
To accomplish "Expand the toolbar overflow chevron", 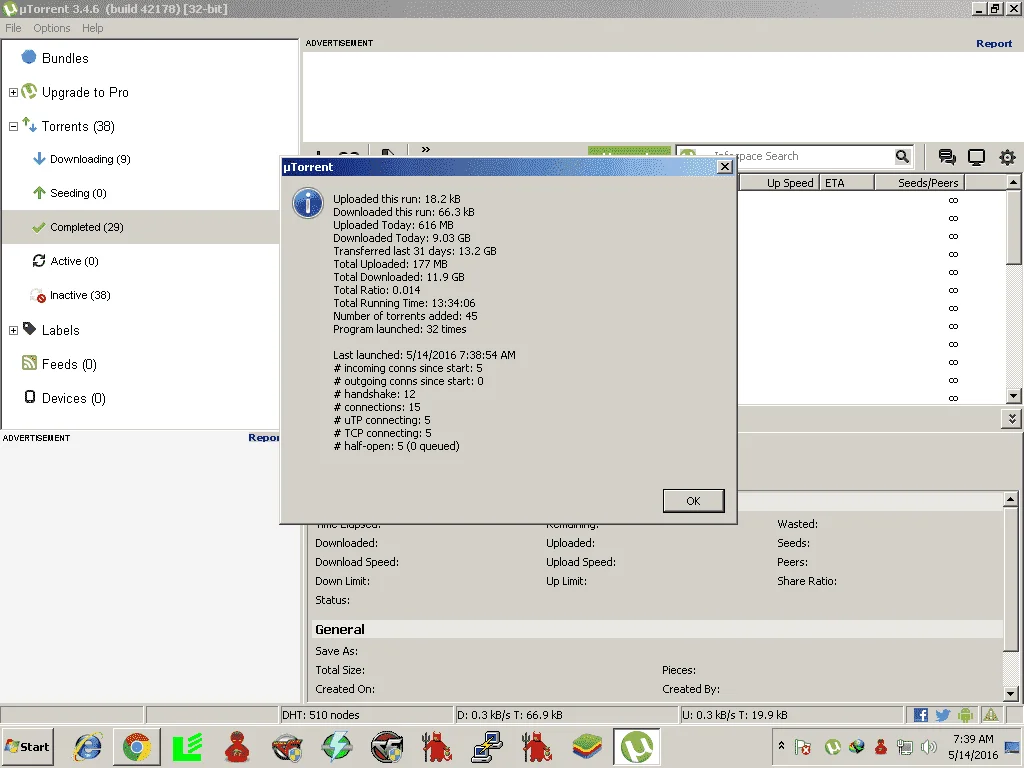I will pyautogui.click(x=426, y=150).
